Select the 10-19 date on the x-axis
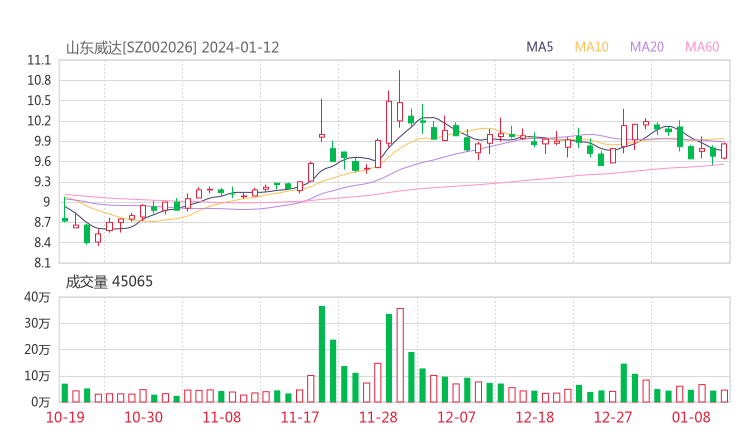 [x=65, y=418]
